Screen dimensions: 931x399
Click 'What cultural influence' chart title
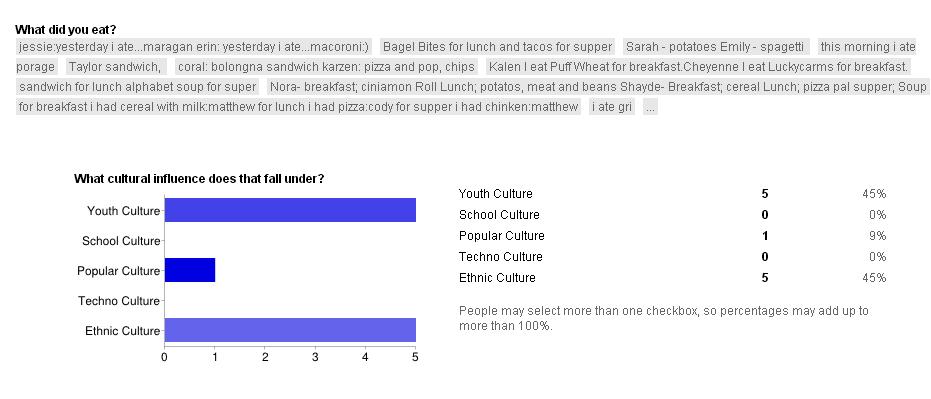199,179
